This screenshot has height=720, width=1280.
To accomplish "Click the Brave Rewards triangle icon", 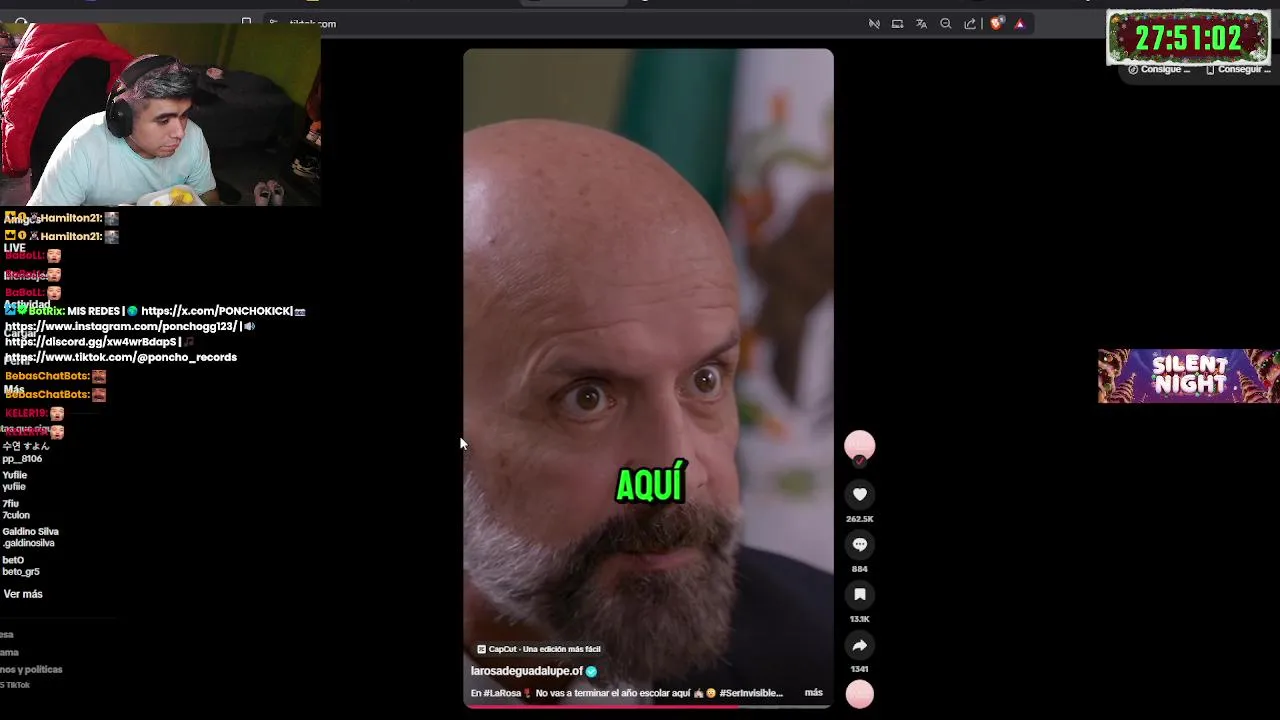I will click(x=1019, y=23).
